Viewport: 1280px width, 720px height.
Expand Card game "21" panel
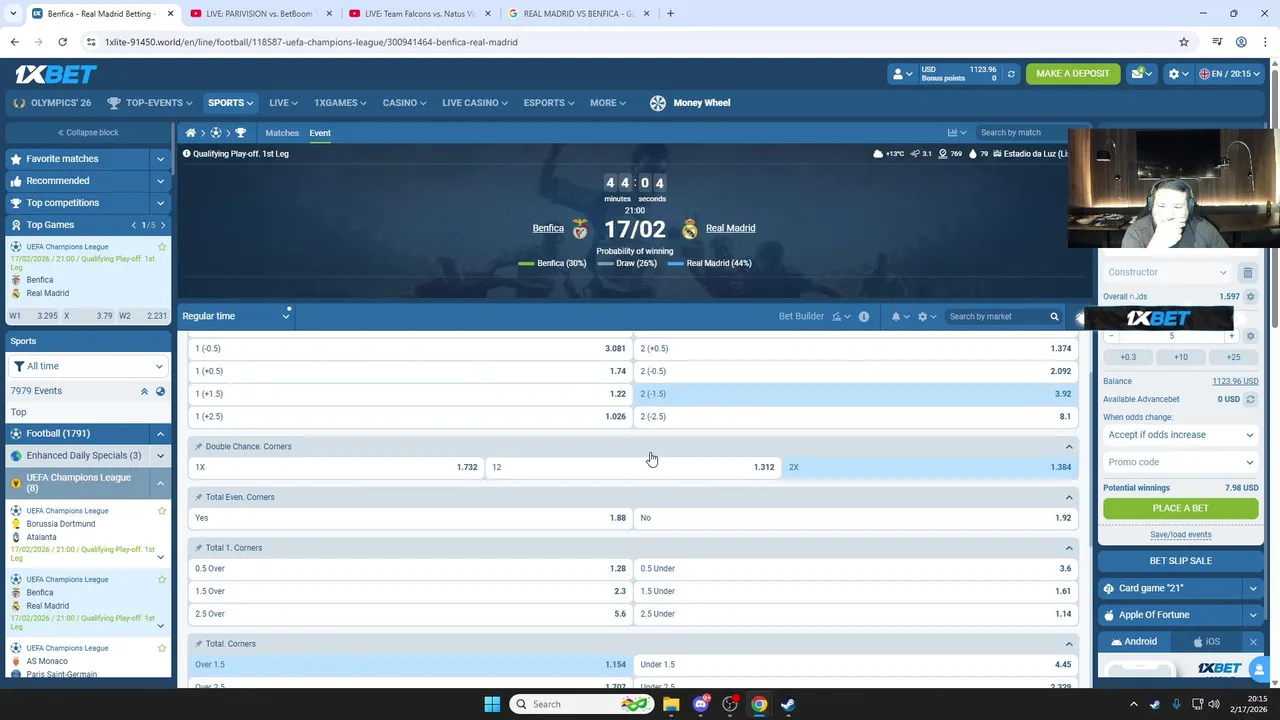1253,589
